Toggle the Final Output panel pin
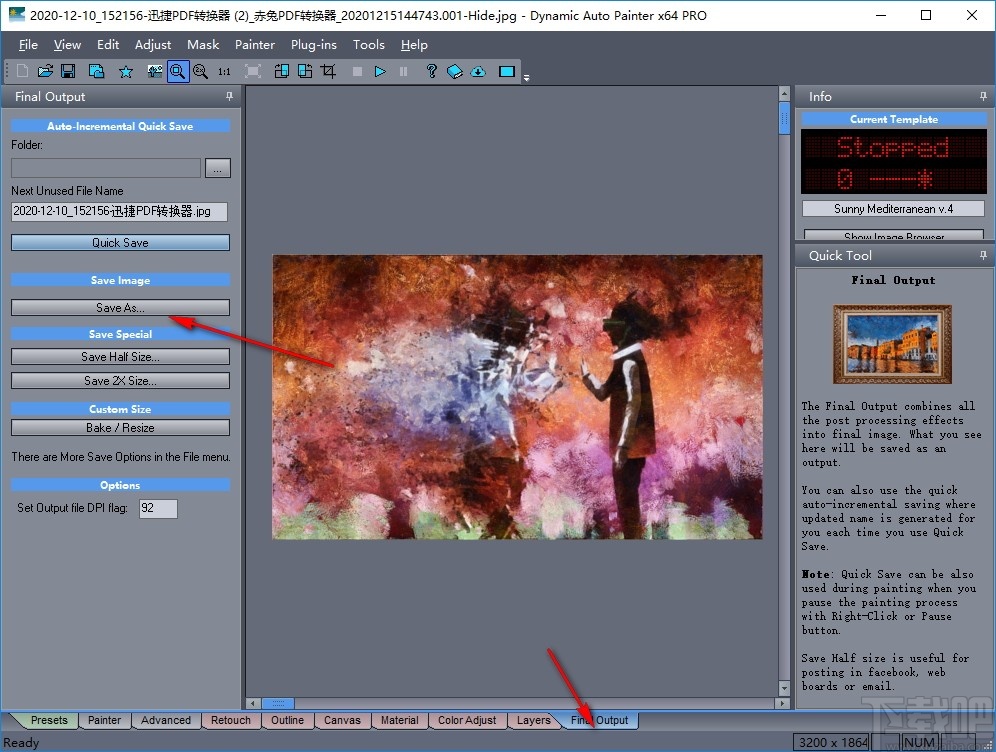 (229, 96)
